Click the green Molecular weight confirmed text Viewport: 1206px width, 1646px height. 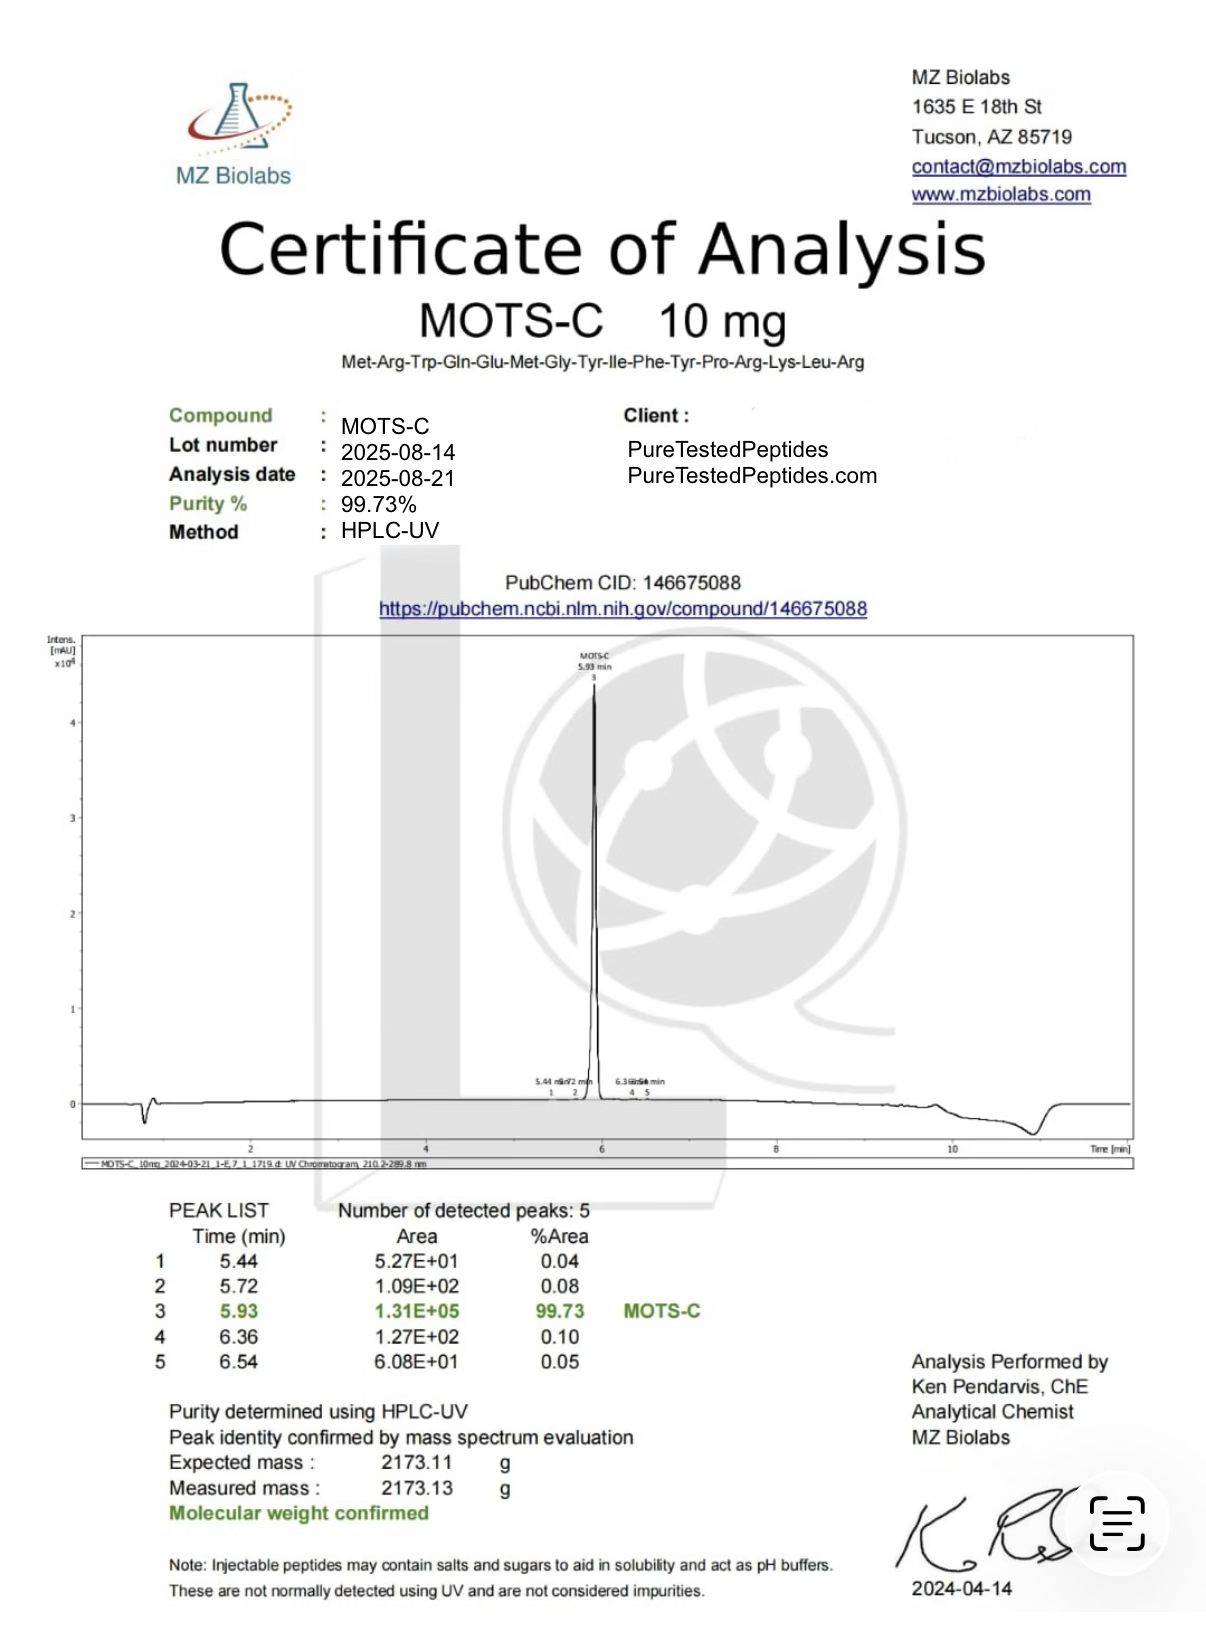pos(298,1513)
